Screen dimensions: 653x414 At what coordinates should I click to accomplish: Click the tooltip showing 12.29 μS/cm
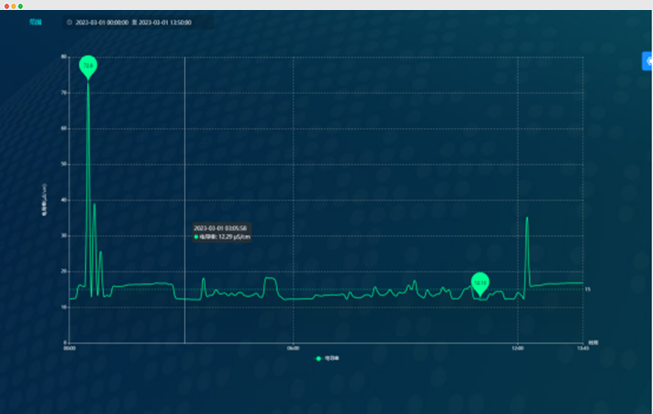tap(221, 233)
